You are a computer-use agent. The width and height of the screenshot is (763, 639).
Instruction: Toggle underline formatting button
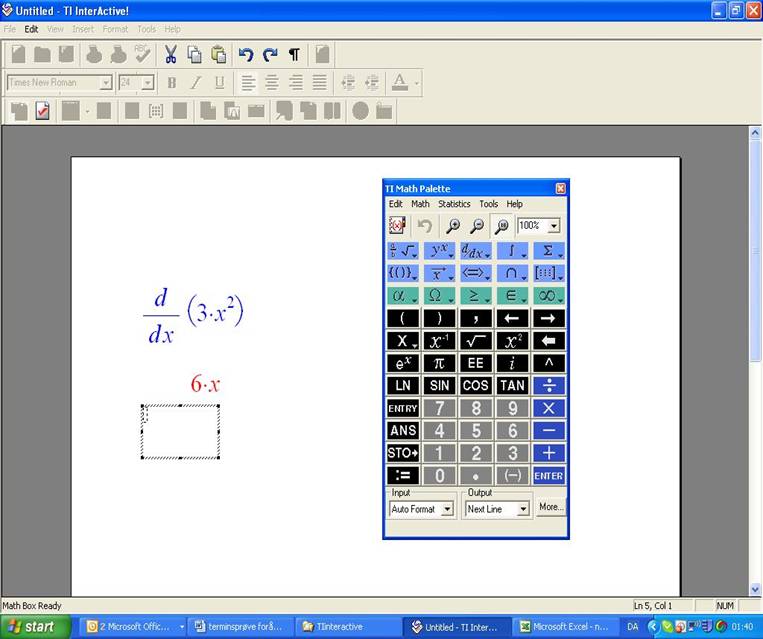pyautogui.click(x=219, y=83)
